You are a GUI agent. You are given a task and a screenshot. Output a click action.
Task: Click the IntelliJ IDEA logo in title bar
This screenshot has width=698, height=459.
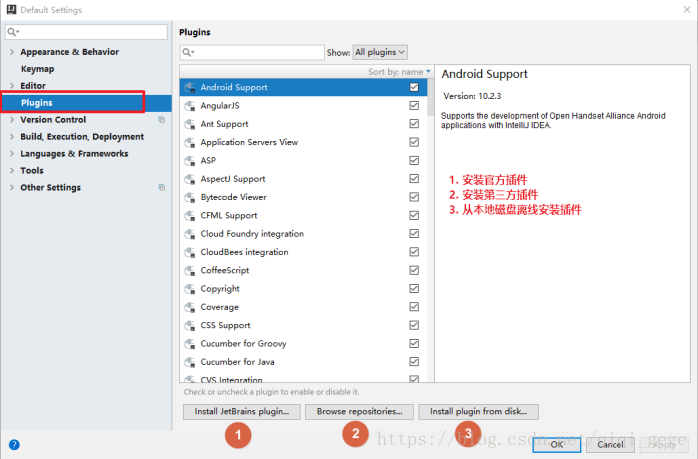(11, 9)
